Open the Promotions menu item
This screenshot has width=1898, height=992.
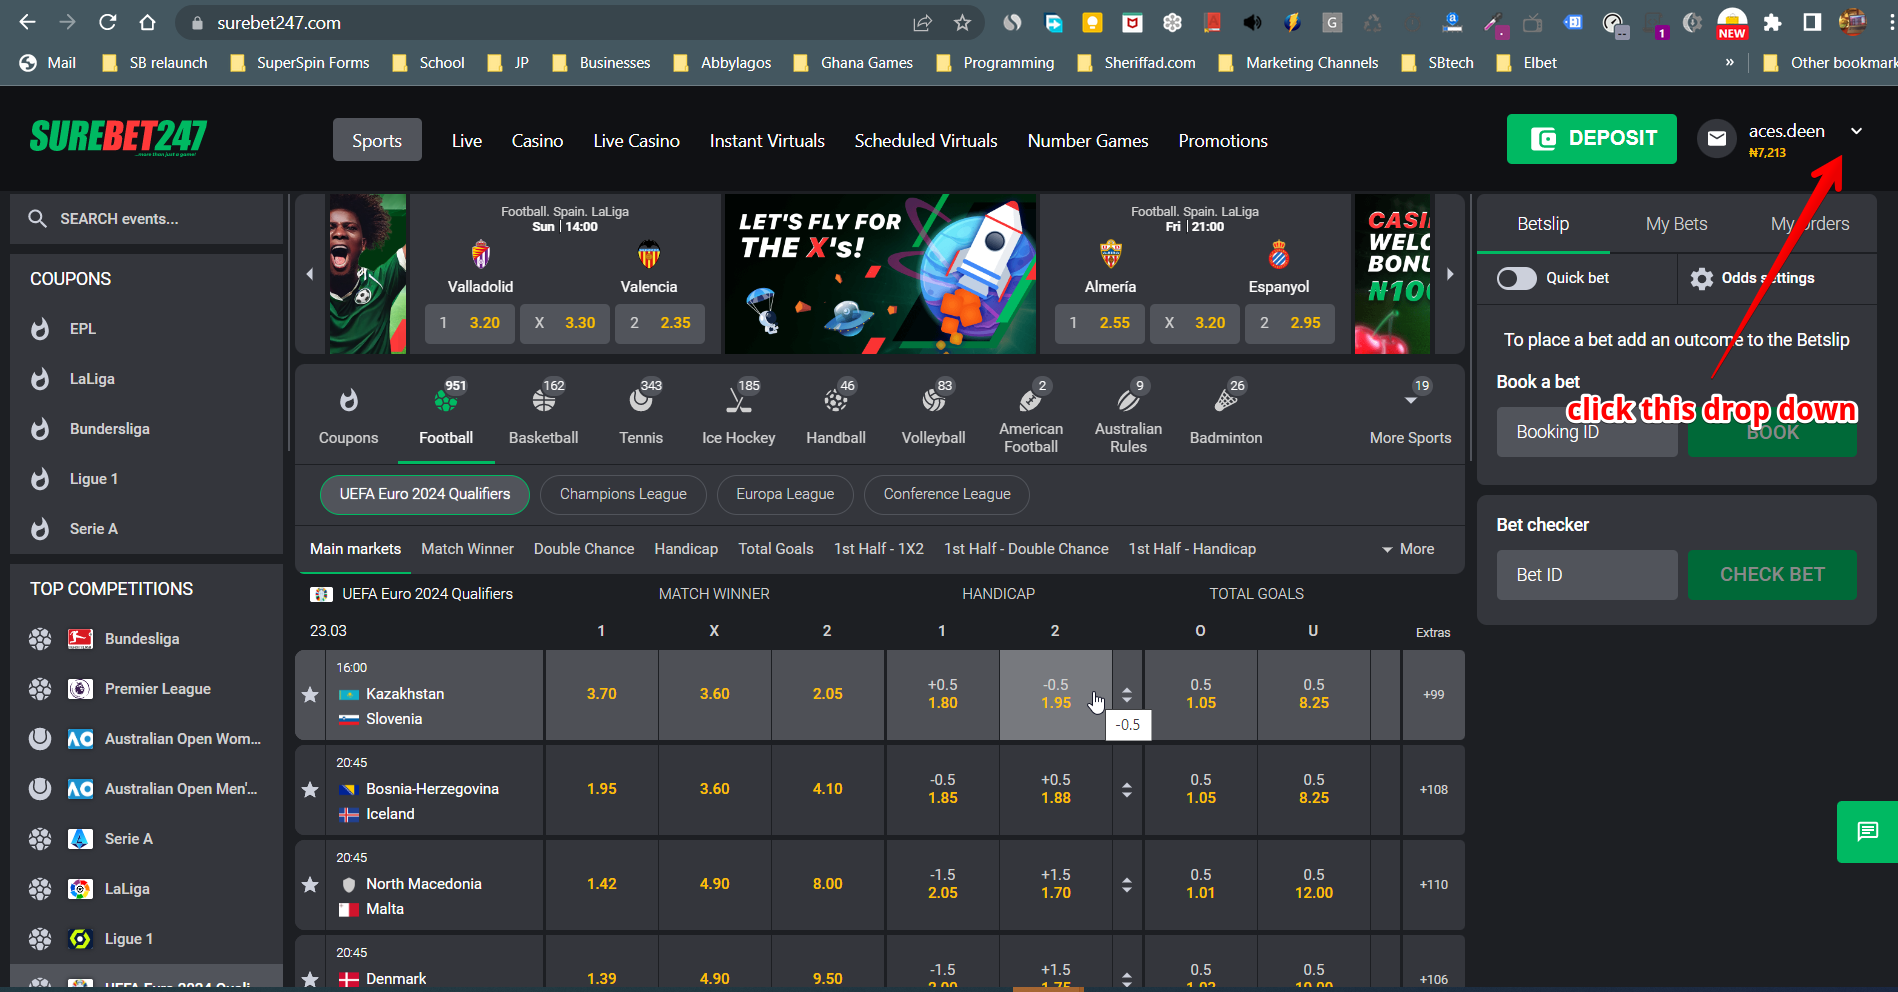point(1222,141)
